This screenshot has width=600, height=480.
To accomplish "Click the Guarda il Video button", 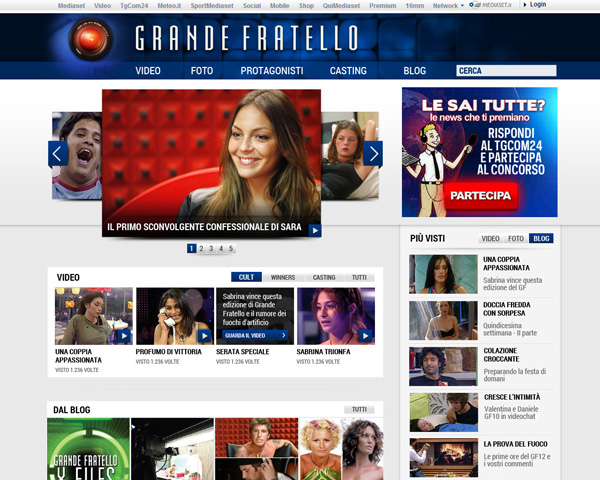I will pos(255,335).
